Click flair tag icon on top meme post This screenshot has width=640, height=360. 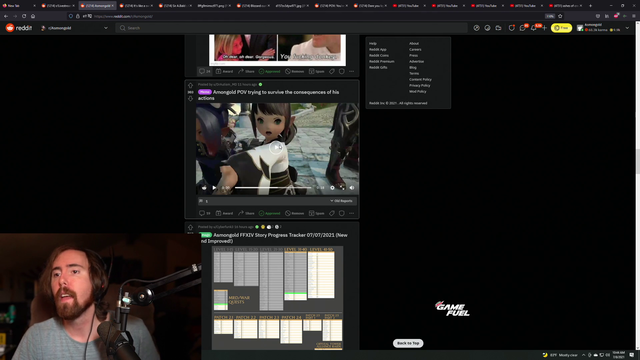click(x=332, y=71)
